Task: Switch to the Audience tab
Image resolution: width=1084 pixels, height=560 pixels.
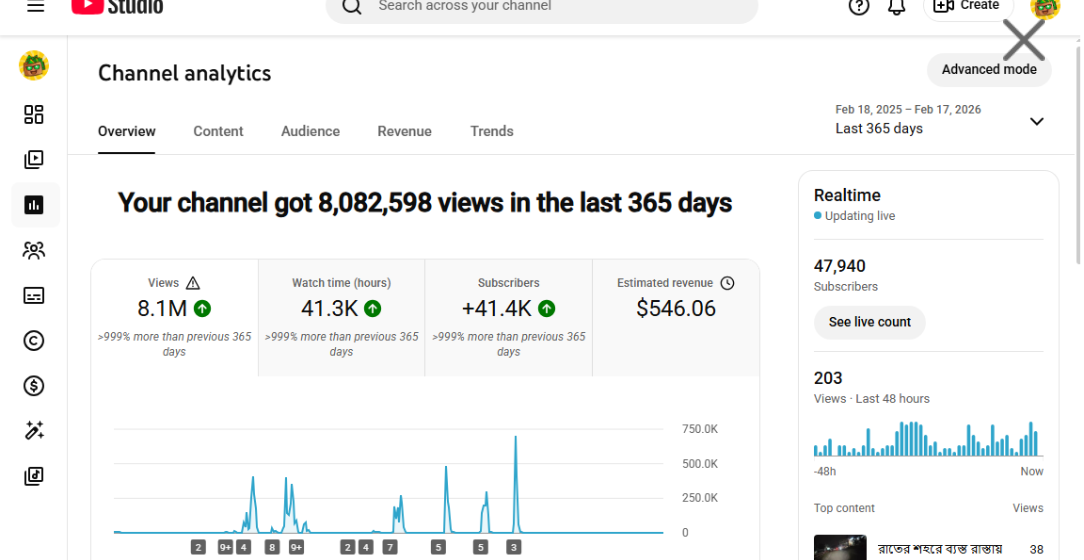Action: (x=310, y=131)
